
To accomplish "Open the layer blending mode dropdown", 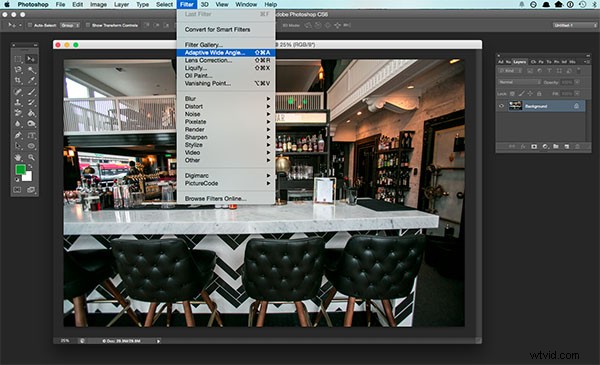I will 519,82.
